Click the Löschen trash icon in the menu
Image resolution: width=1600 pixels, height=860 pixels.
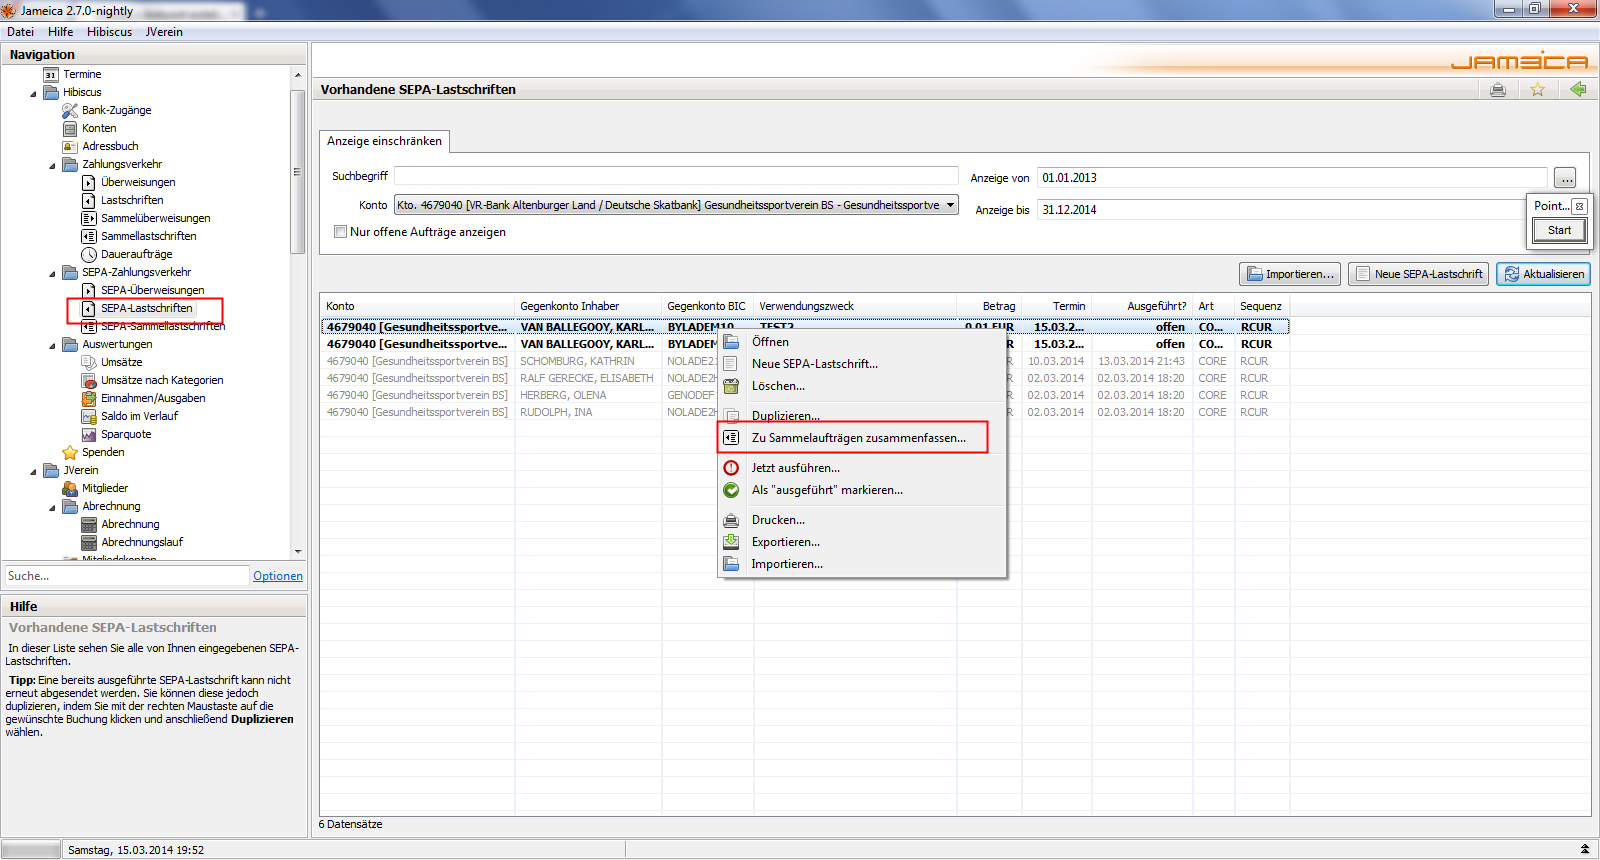731,386
